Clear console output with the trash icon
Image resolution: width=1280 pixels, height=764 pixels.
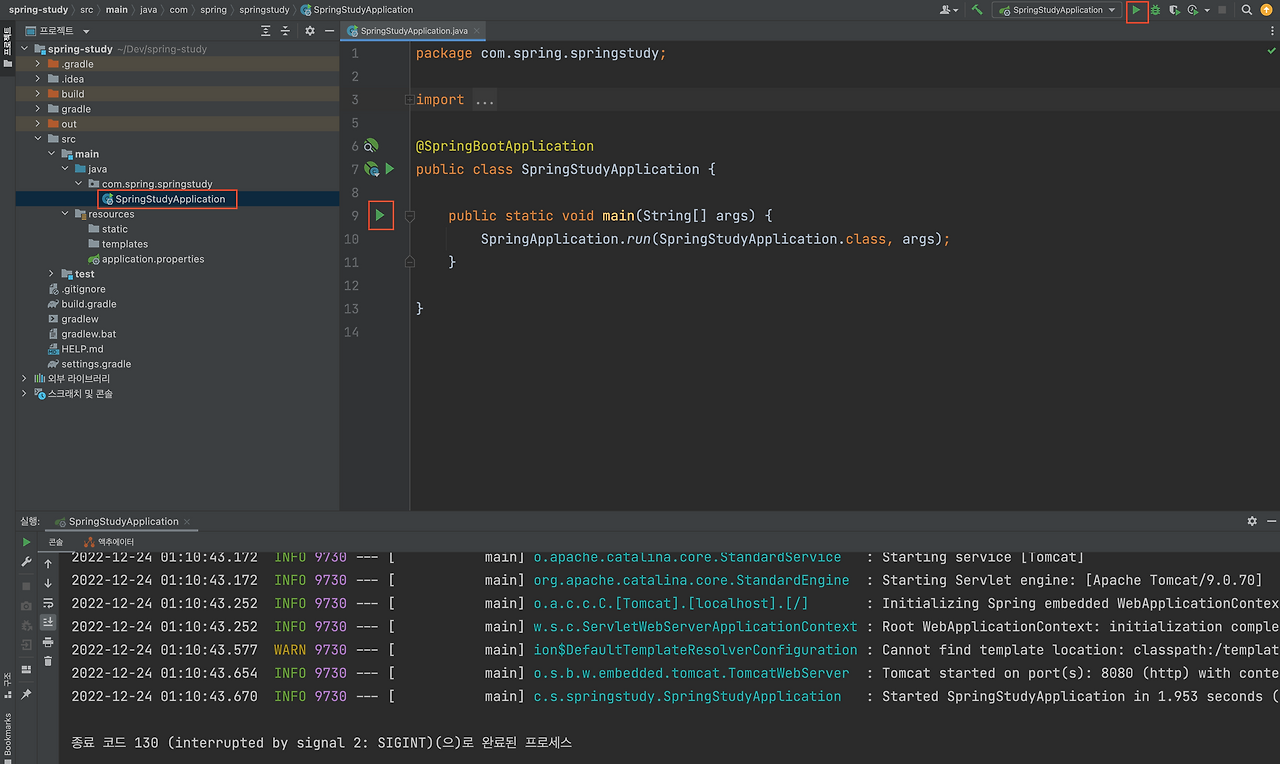pos(48,660)
